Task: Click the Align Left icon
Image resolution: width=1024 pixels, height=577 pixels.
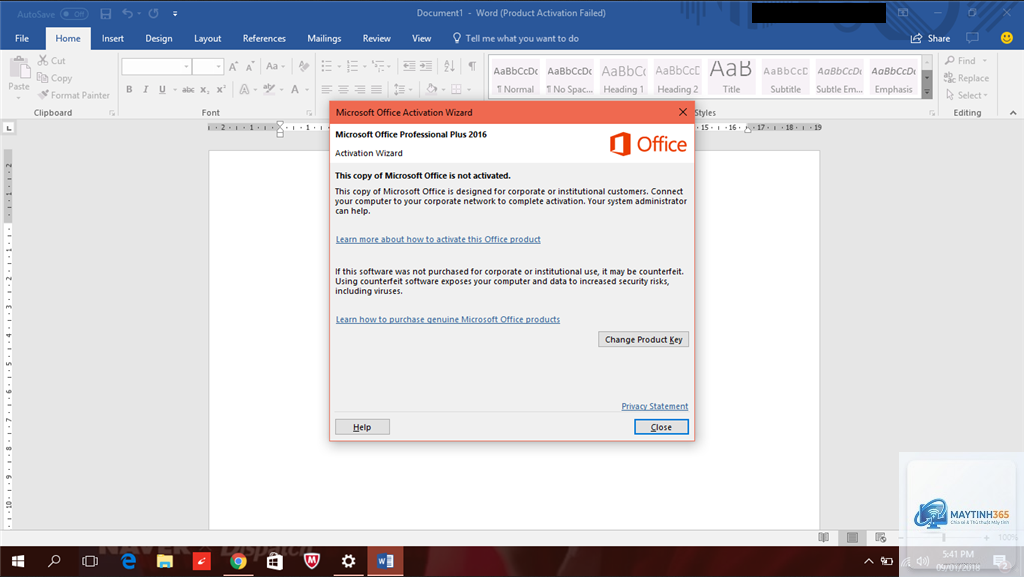Action: 327,89
